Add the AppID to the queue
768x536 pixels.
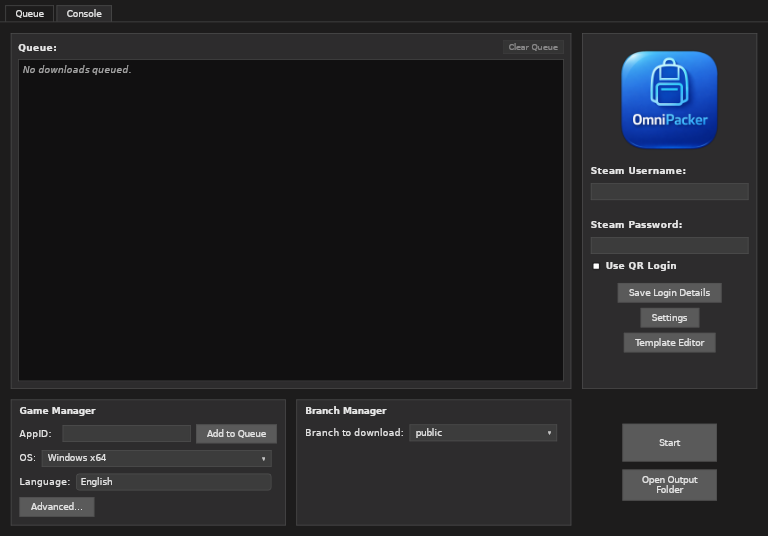click(x=236, y=434)
